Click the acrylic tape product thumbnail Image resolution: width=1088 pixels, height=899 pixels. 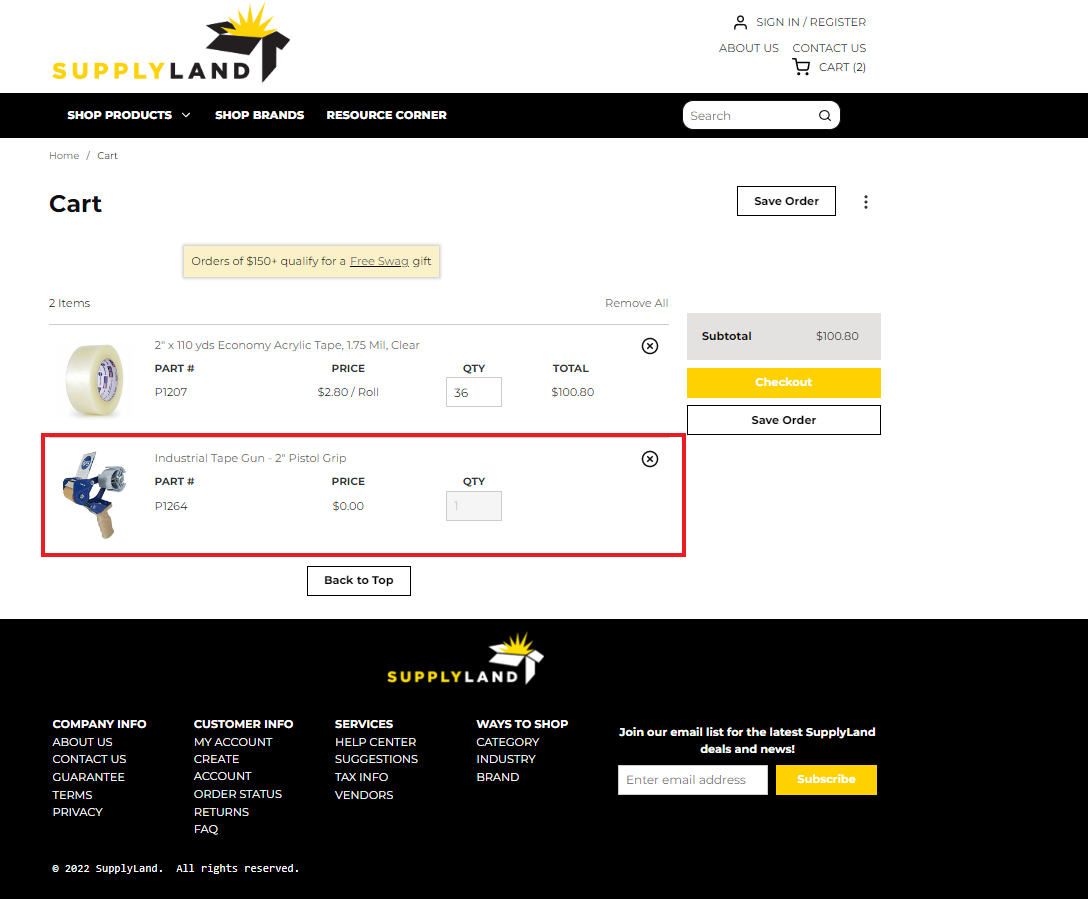(95, 380)
